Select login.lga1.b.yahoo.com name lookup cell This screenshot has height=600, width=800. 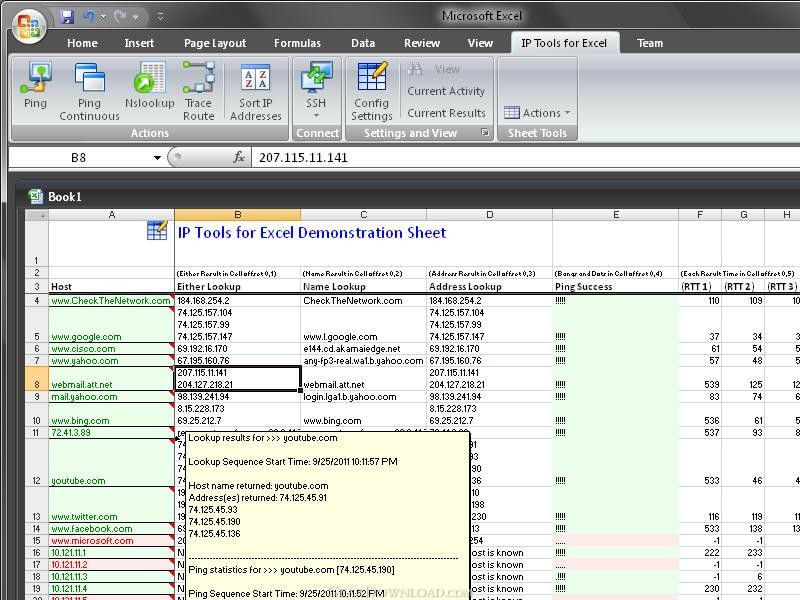pyautogui.click(x=363, y=396)
